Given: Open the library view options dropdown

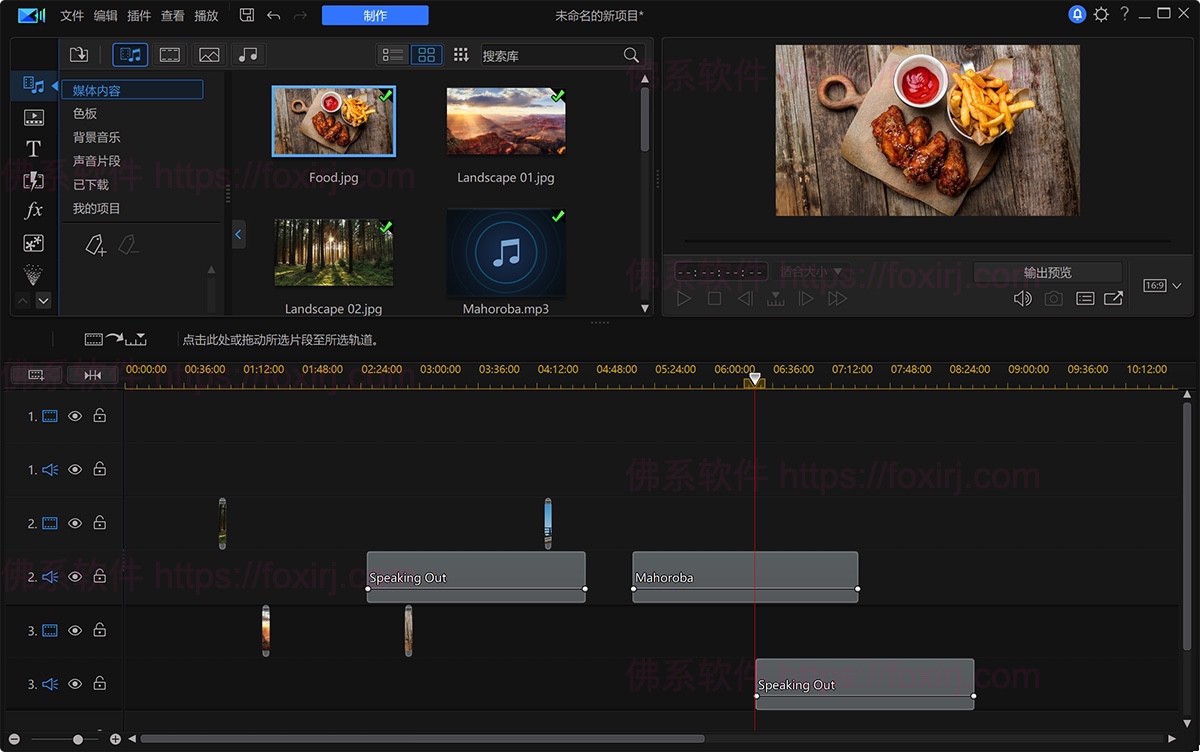Looking at the screenshot, I should (x=460, y=55).
